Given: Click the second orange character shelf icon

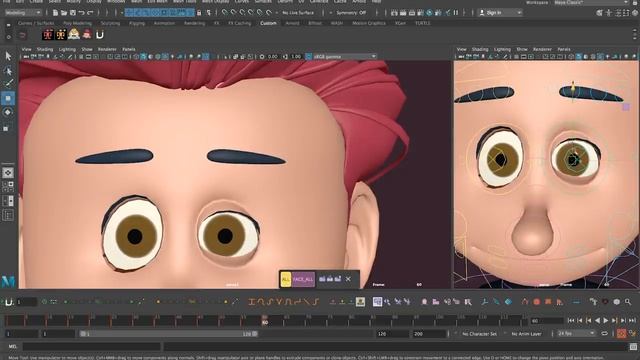Looking at the screenshot, I should (x=61, y=35).
